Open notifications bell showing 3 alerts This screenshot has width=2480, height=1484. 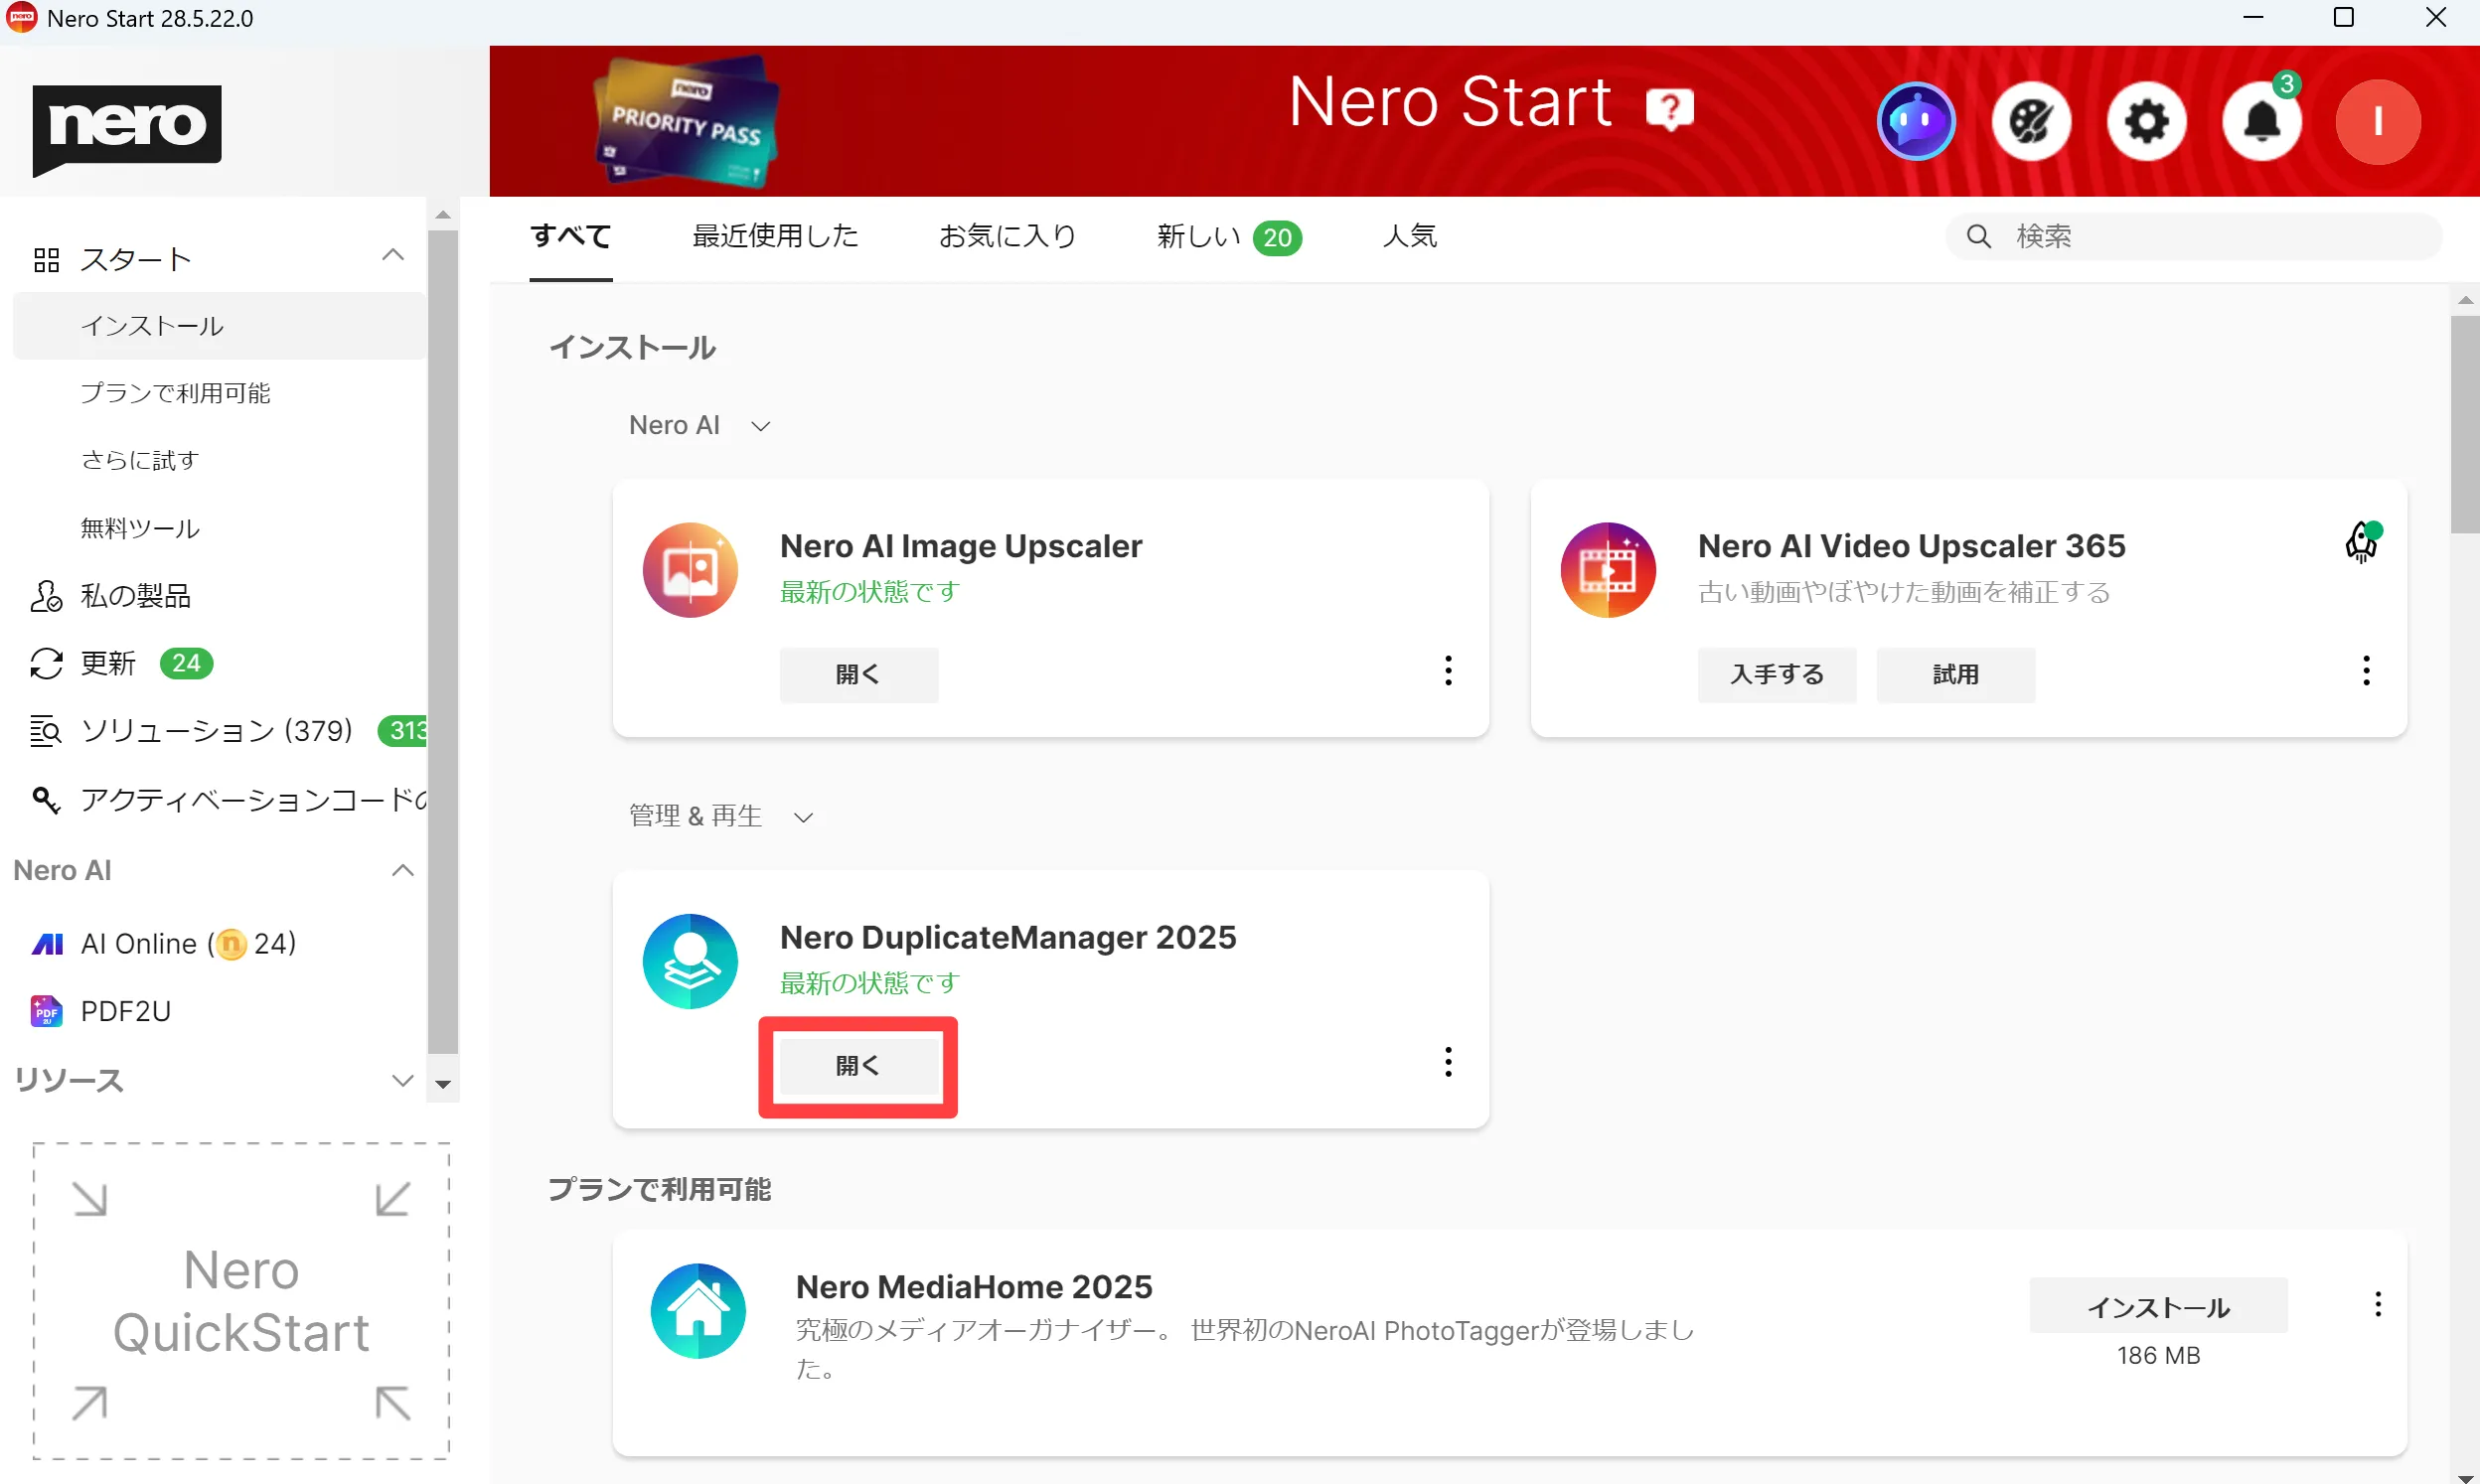(2262, 121)
